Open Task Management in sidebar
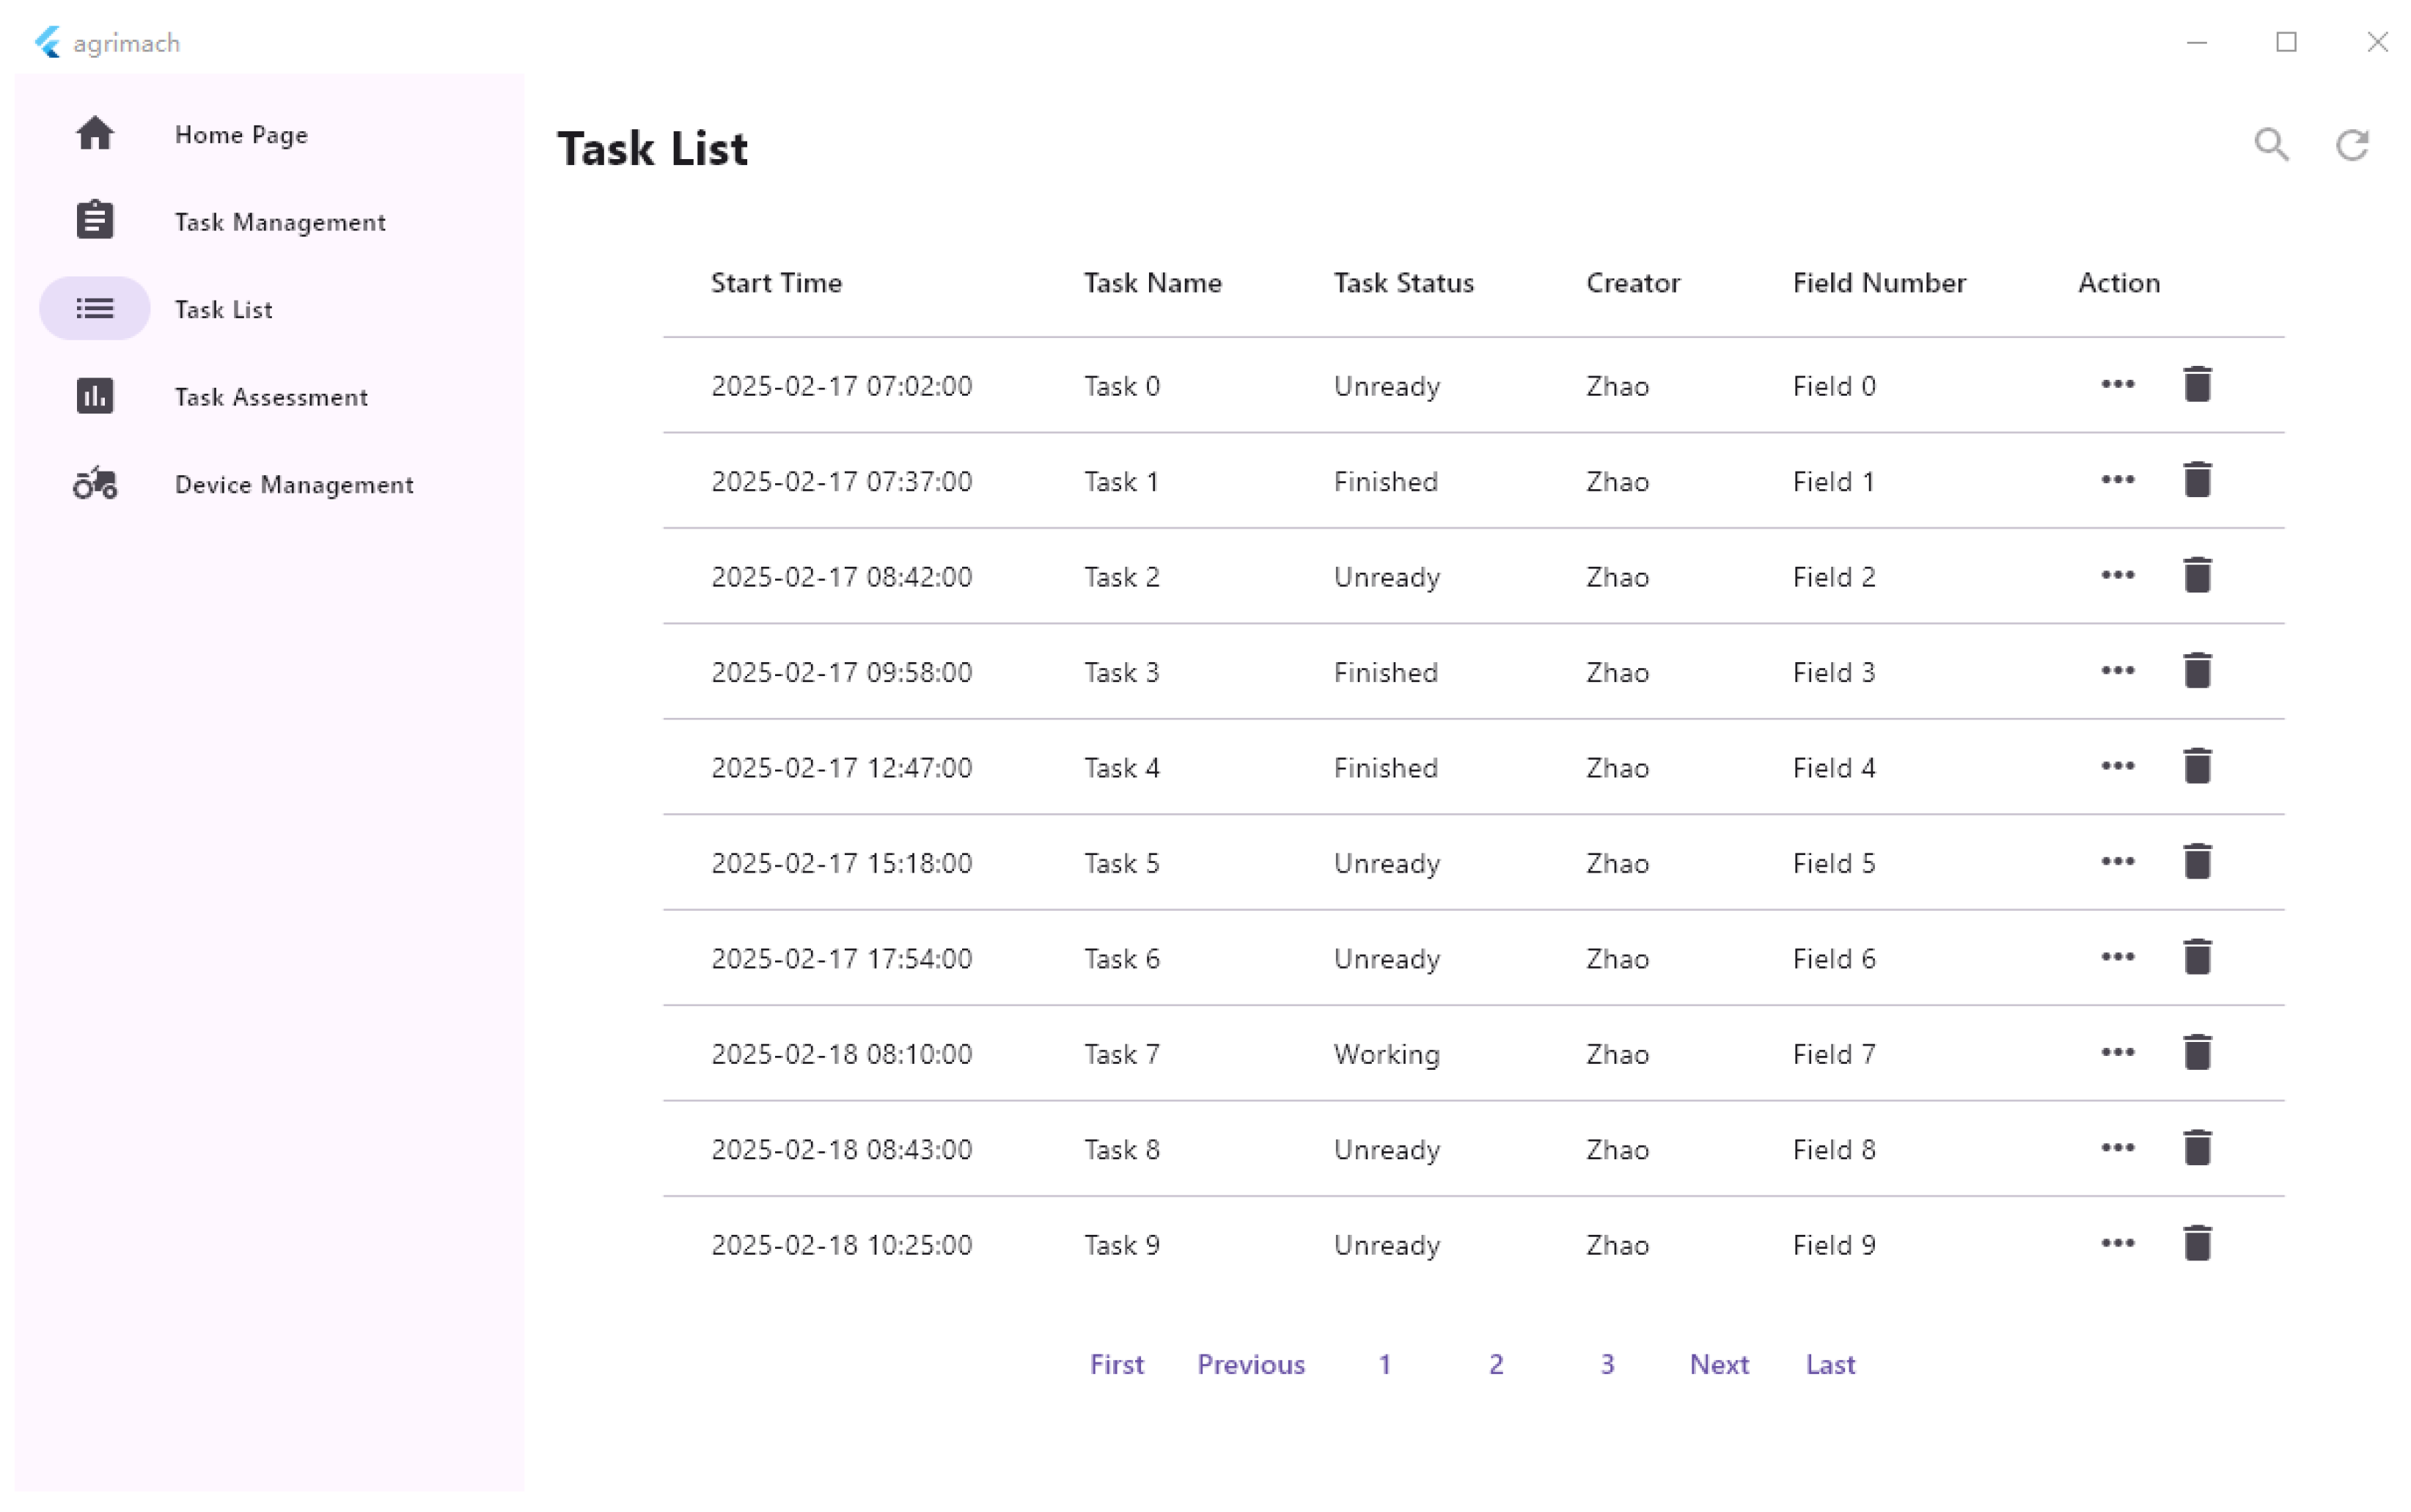2411x1512 pixels. 279,222
